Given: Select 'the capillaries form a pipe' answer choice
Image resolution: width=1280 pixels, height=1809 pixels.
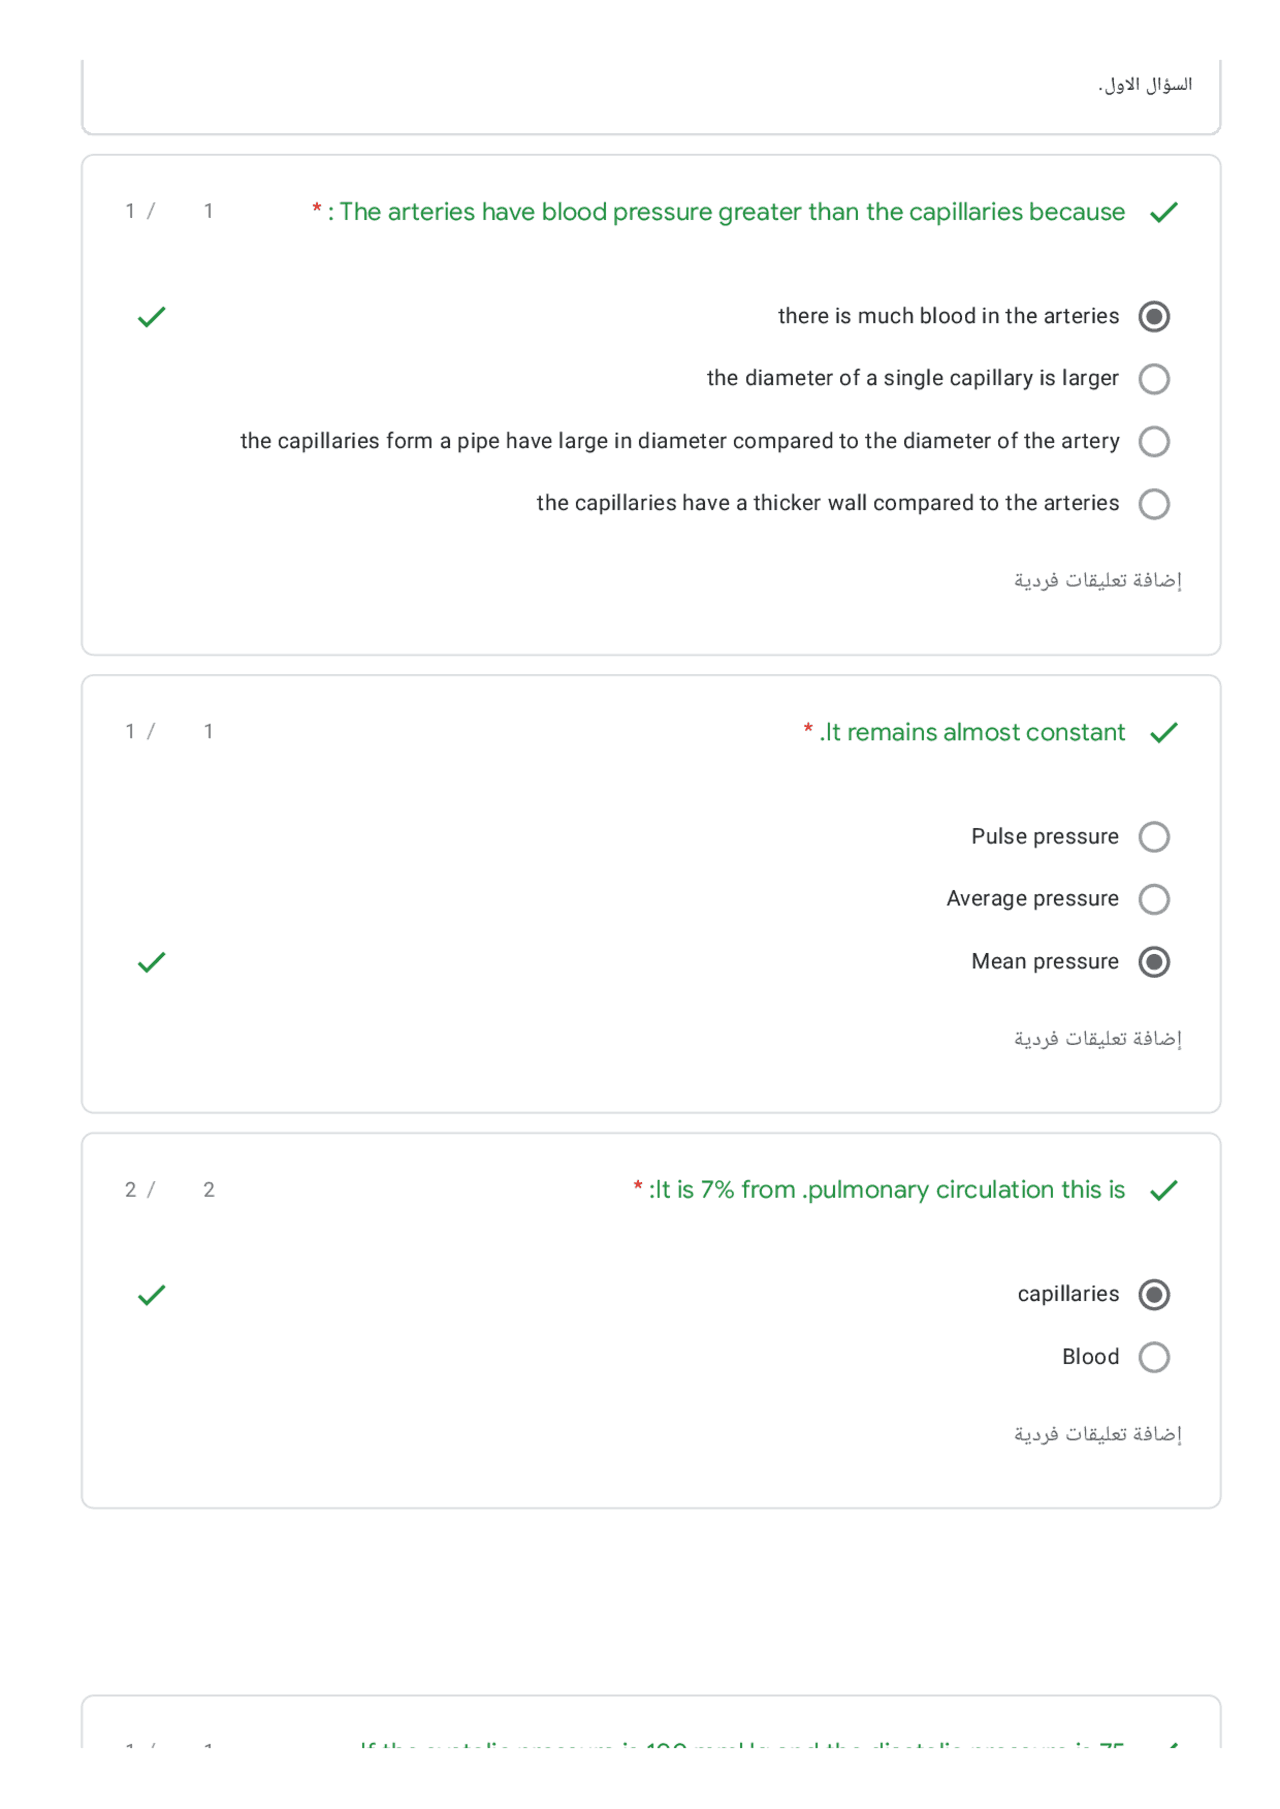Looking at the screenshot, I should point(1154,441).
